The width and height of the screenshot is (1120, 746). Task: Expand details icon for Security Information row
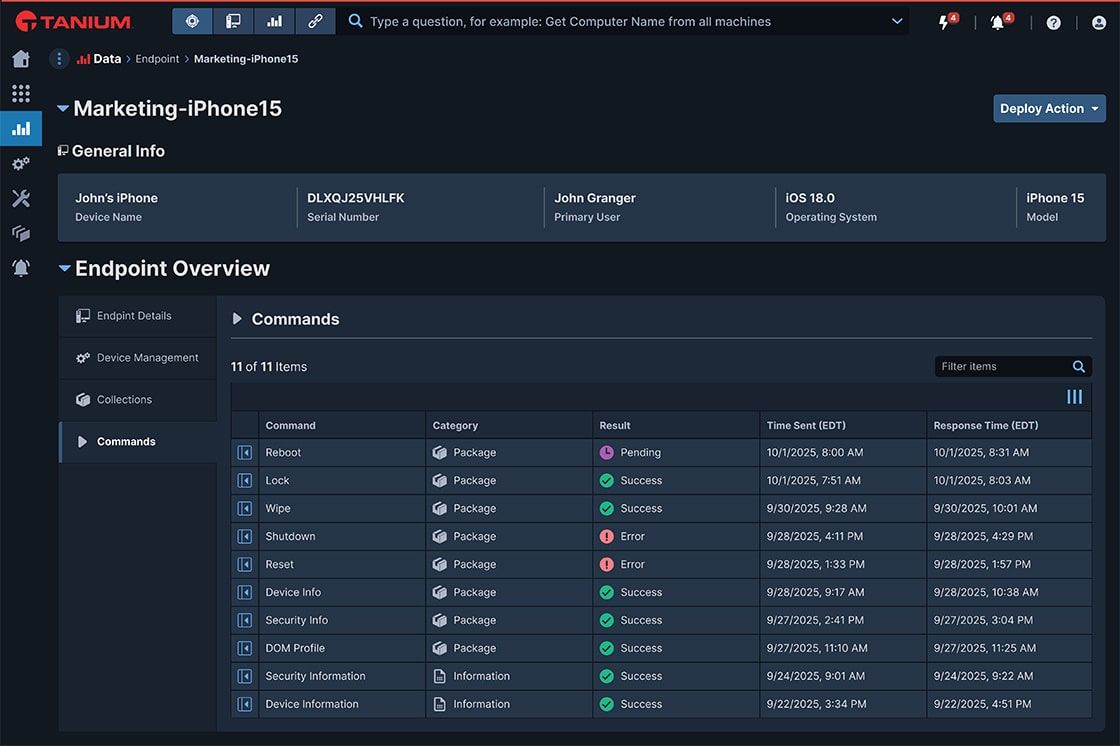(x=244, y=675)
